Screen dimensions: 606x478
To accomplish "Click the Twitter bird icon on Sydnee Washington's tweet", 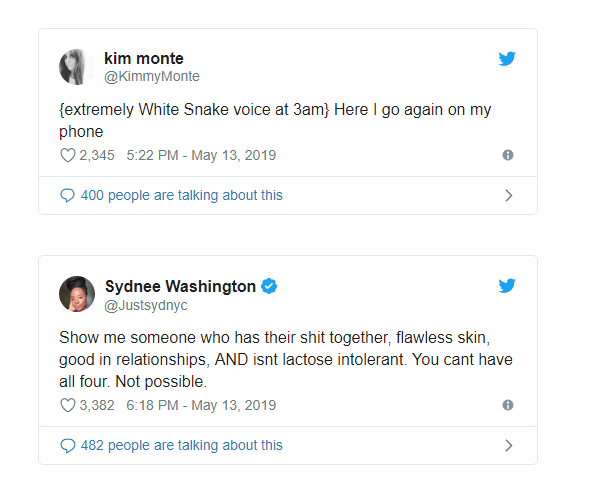I will [507, 286].
